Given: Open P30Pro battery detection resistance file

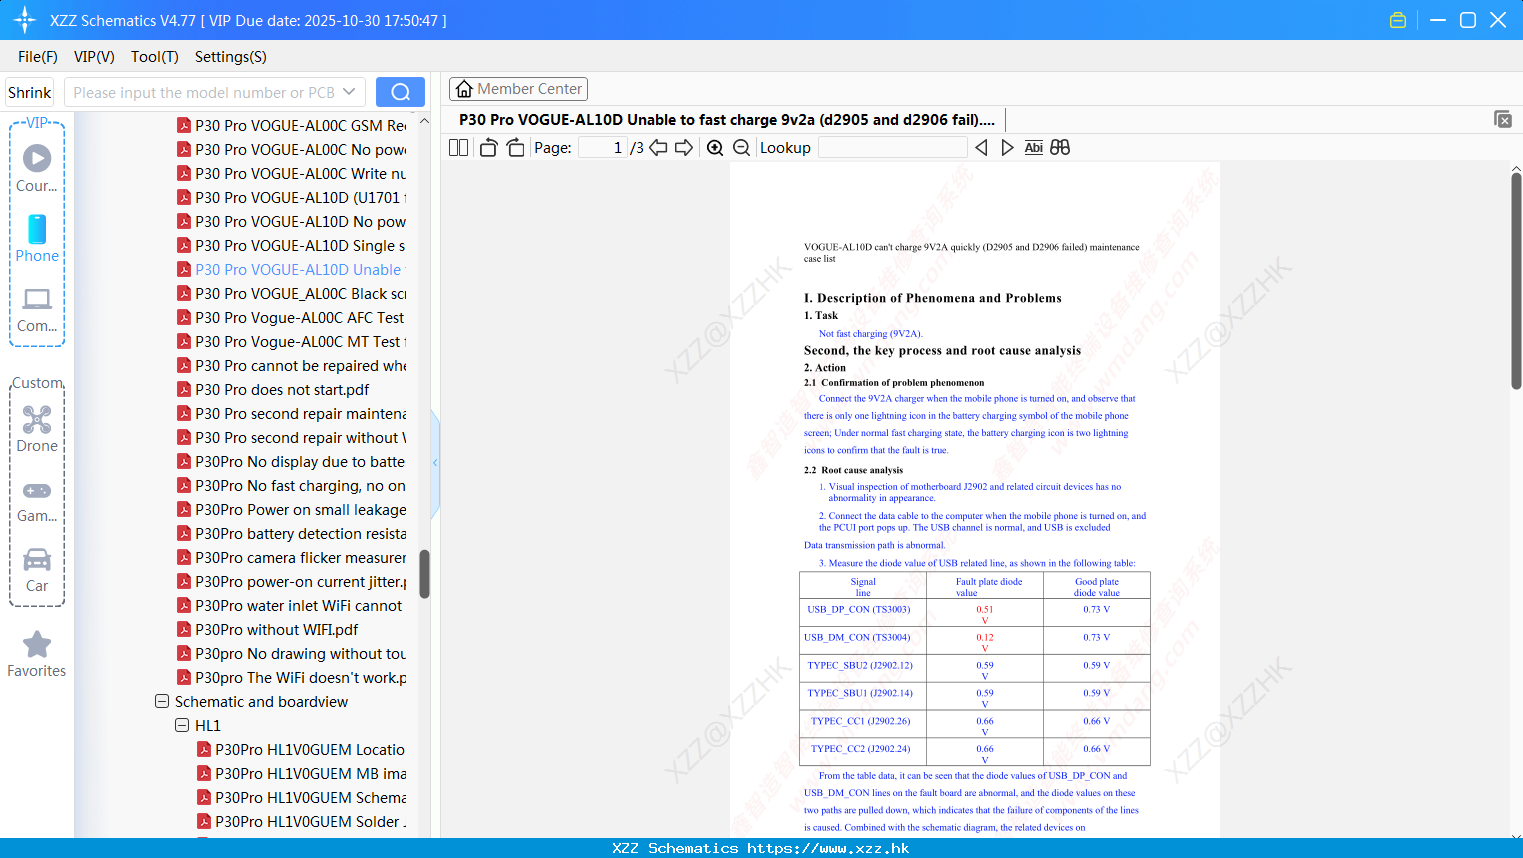Looking at the screenshot, I should [292, 533].
